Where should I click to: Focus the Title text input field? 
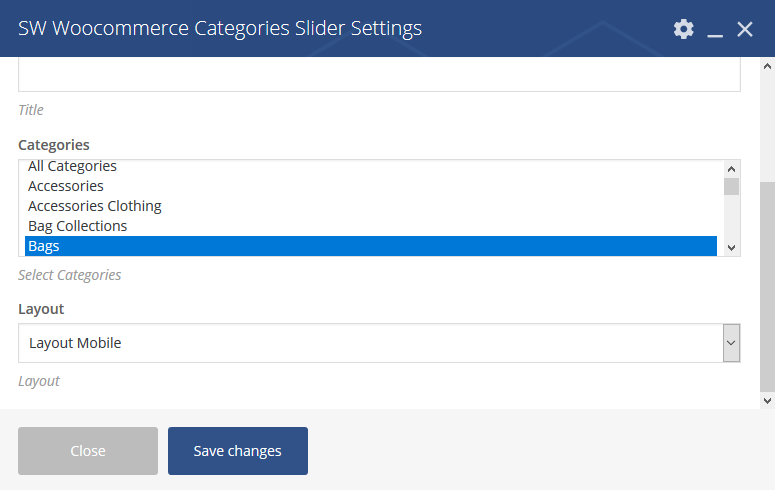click(x=379, y=74)
